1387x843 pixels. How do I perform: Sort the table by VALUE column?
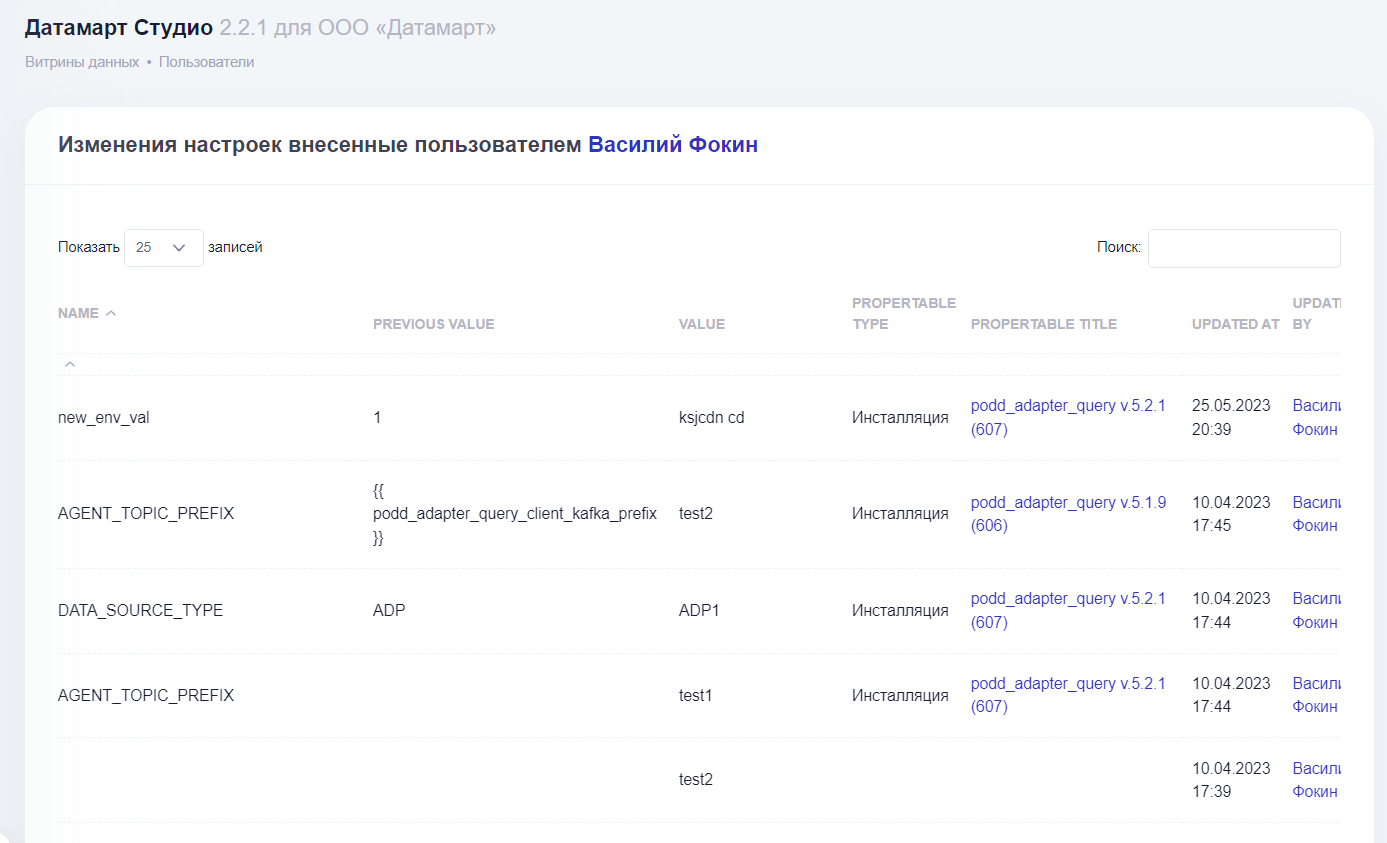701,323
